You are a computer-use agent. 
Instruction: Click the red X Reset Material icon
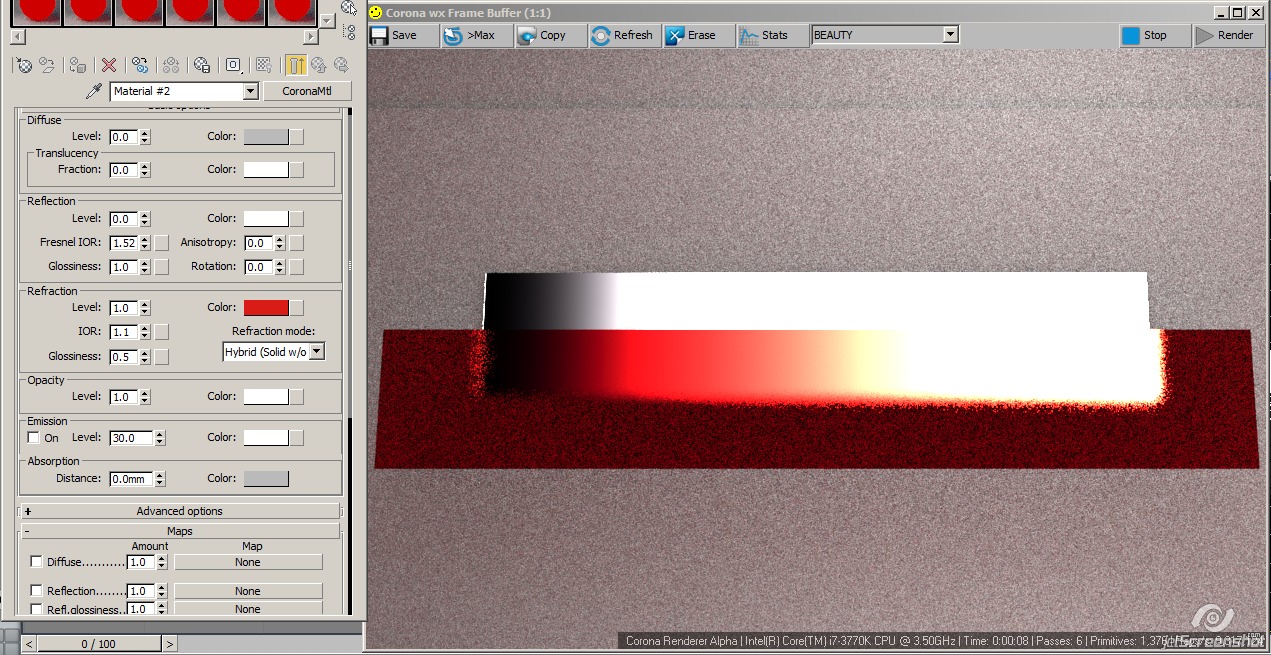(x=109, y=65)
